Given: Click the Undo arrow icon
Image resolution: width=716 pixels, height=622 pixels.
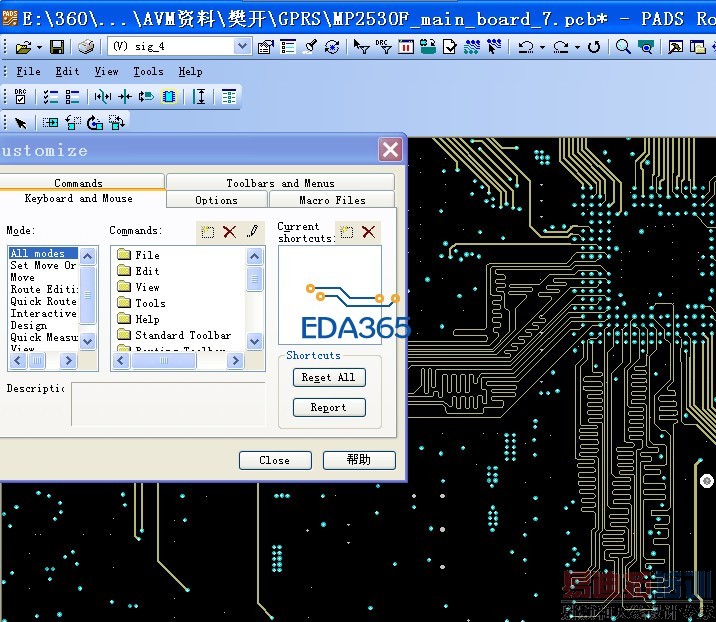Looking at the screenshot, I should 524,47.
